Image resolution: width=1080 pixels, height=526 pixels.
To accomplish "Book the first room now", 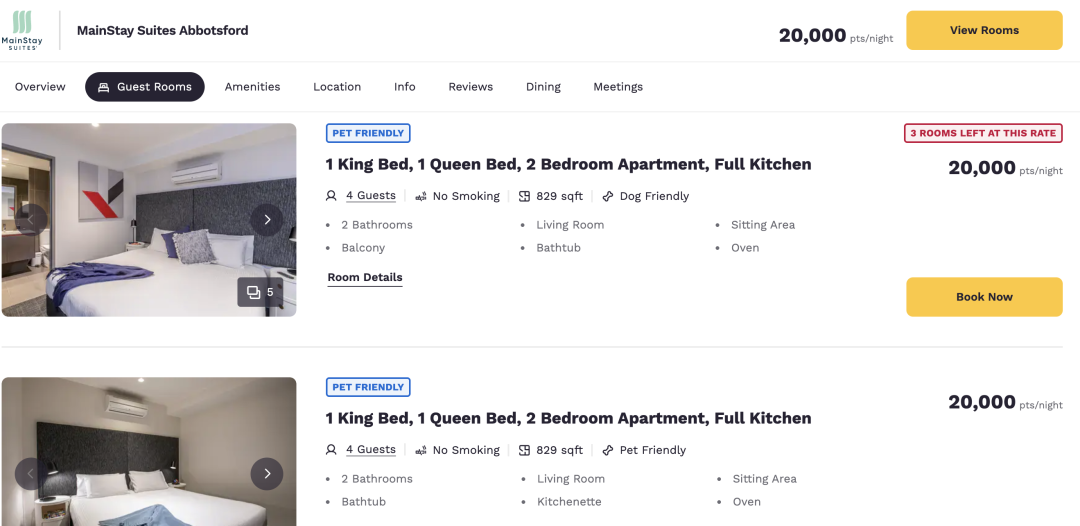I will click(x=984, y=297).
